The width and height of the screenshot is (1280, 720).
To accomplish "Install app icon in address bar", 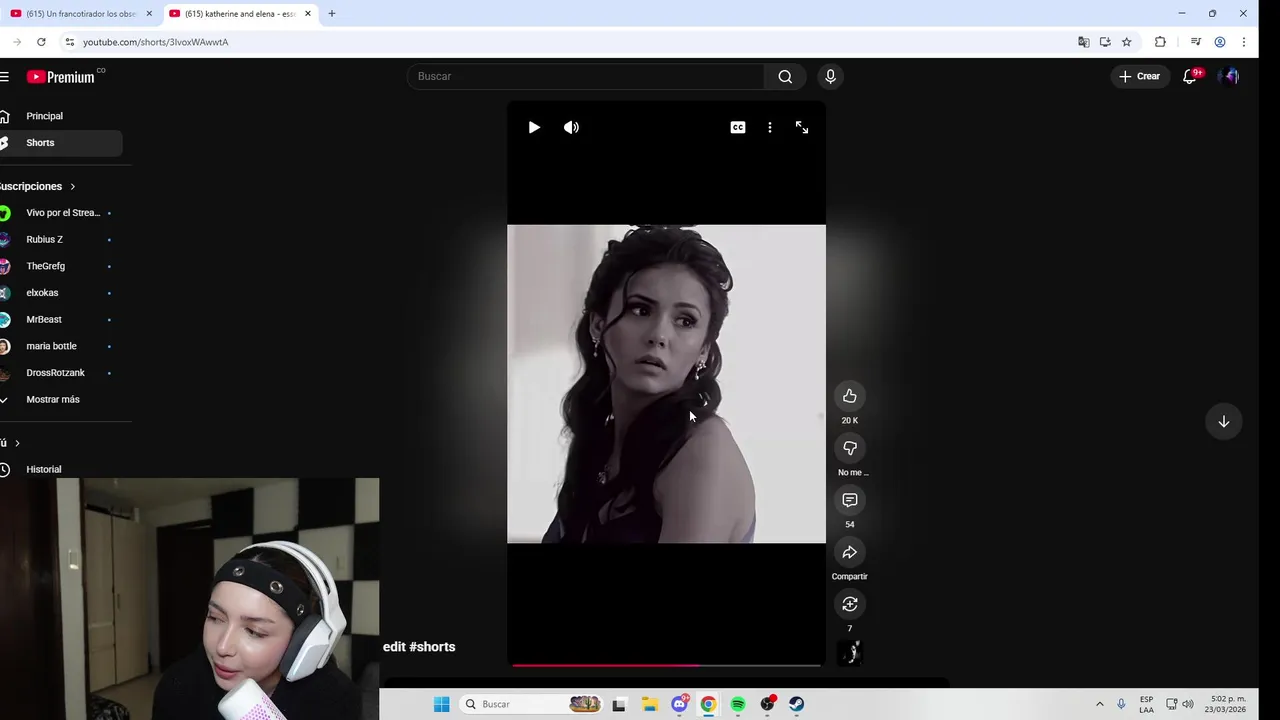I will click(1105, 42).
